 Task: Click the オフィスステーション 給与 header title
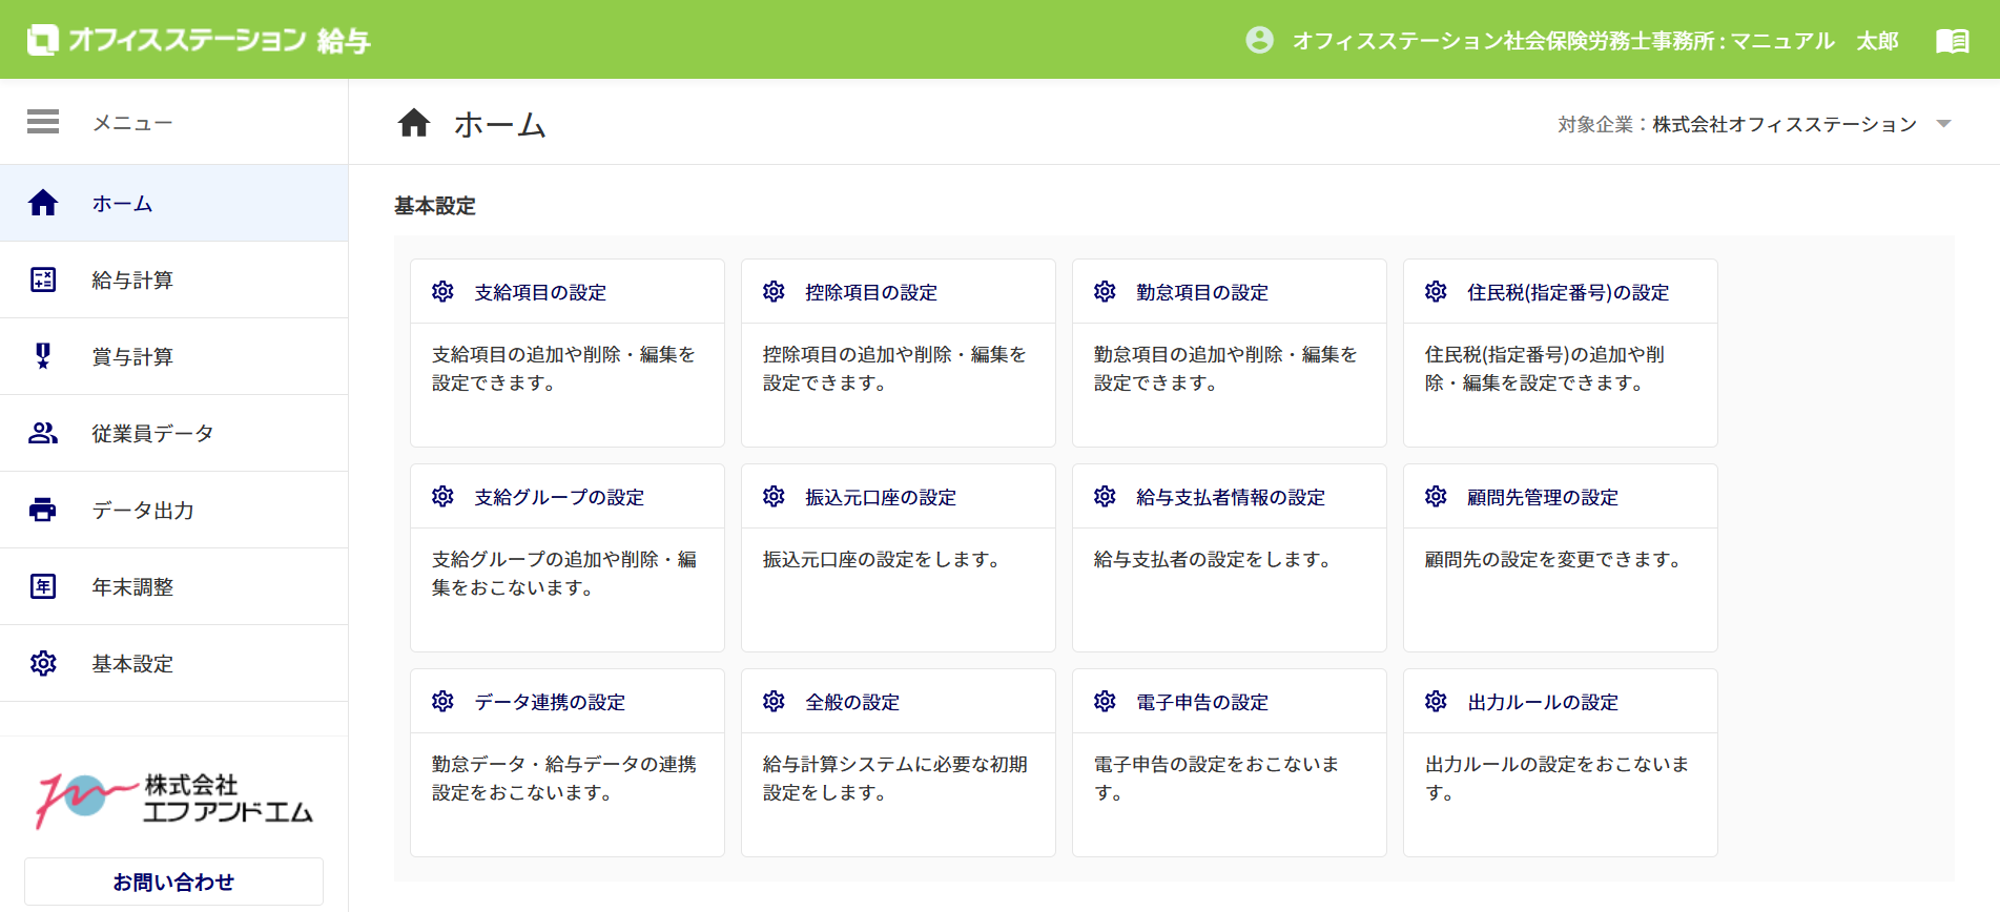click(x=219, y=40)
